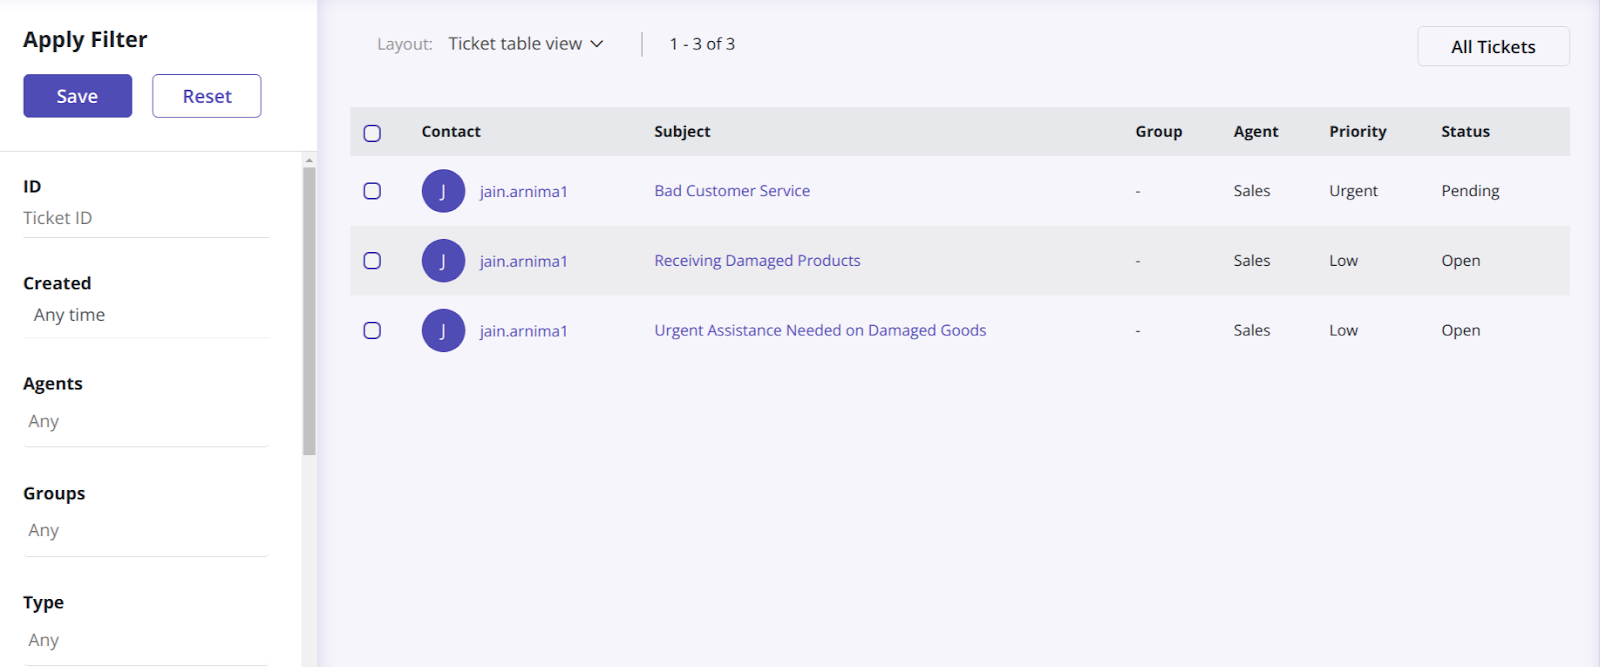Click the chevron beside Ticket table view
Viewport: 1600px width, 667px height.
(x=597, y=44)
